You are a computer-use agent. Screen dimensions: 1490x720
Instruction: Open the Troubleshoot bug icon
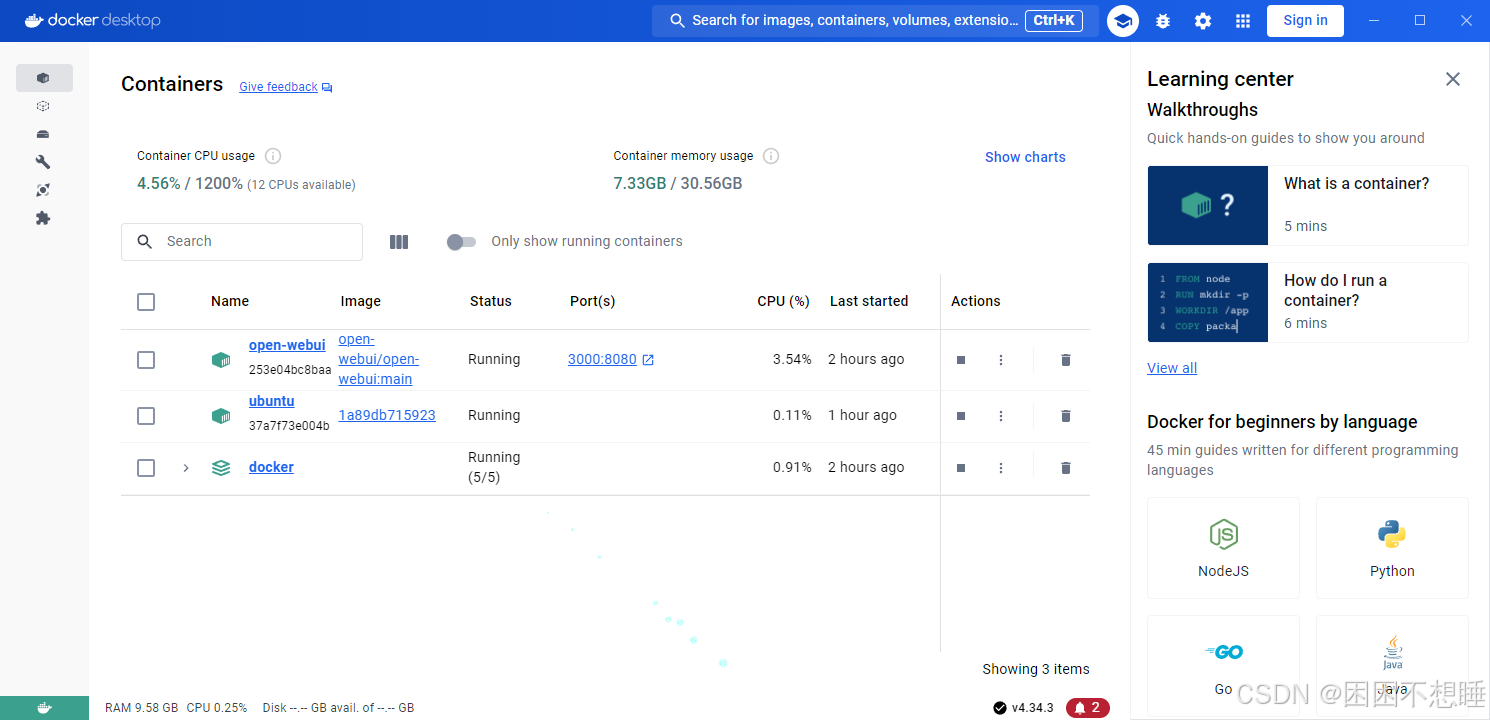(x=1163, y=21)
